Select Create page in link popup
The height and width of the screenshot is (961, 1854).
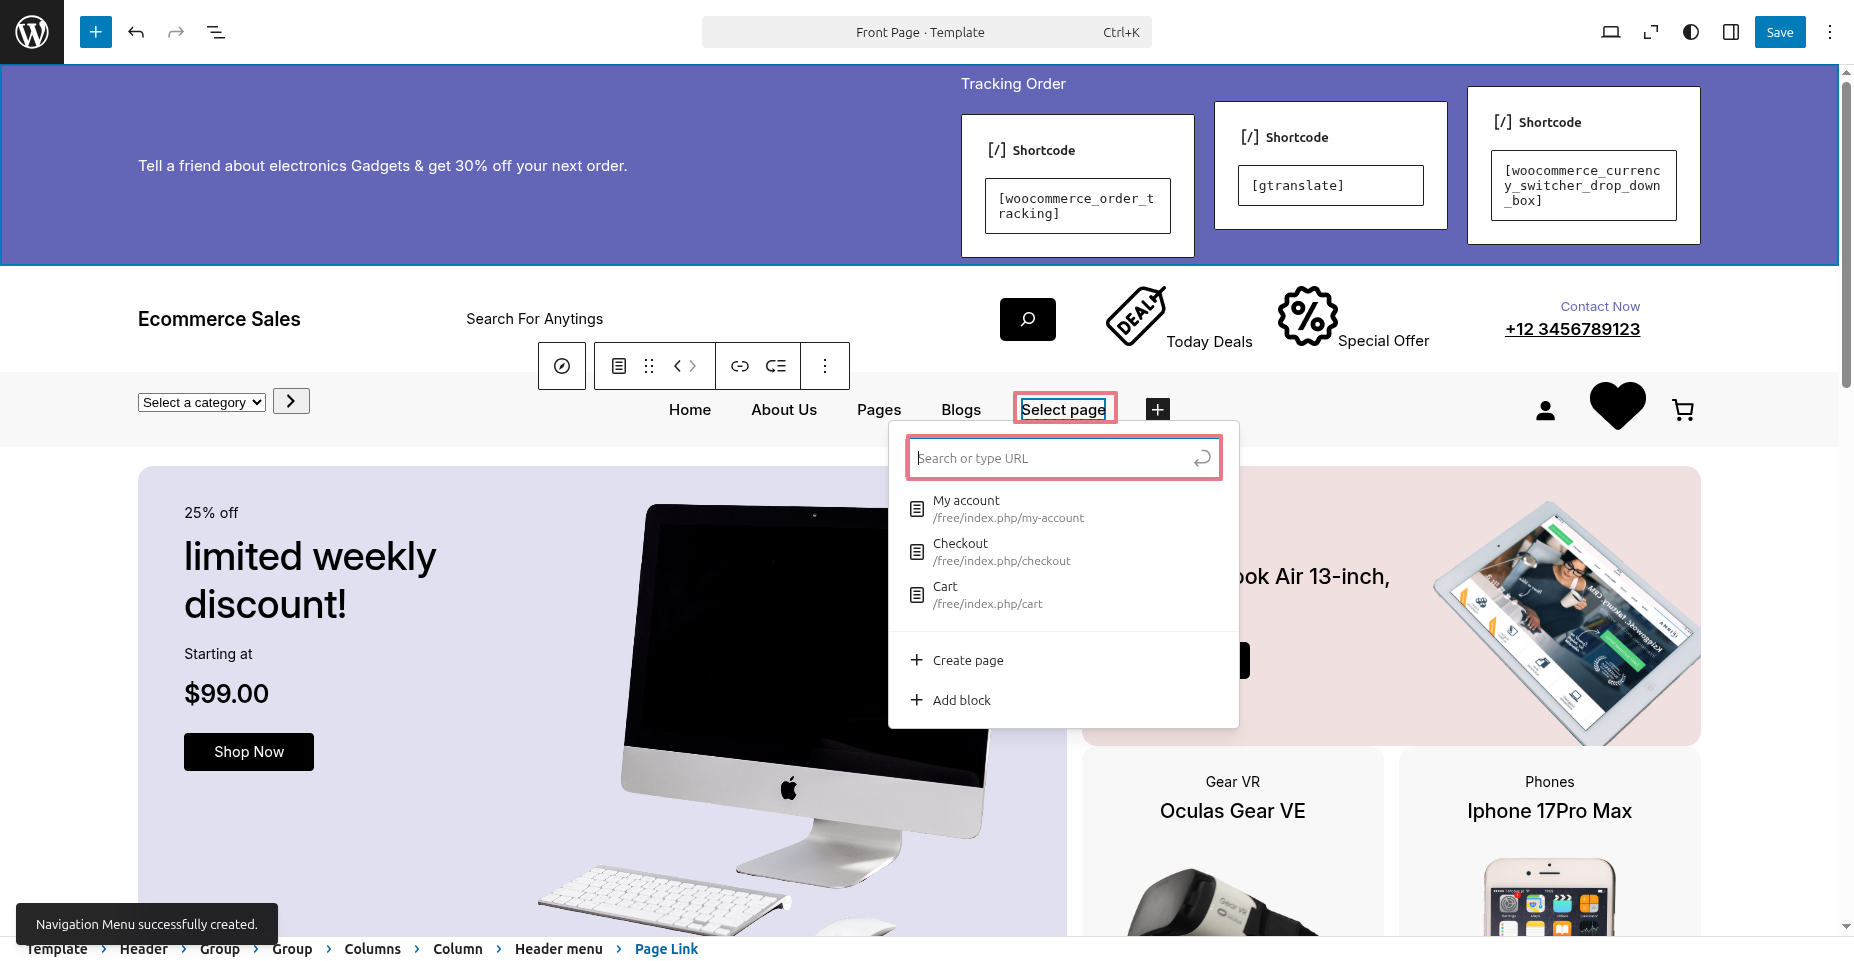967,660
